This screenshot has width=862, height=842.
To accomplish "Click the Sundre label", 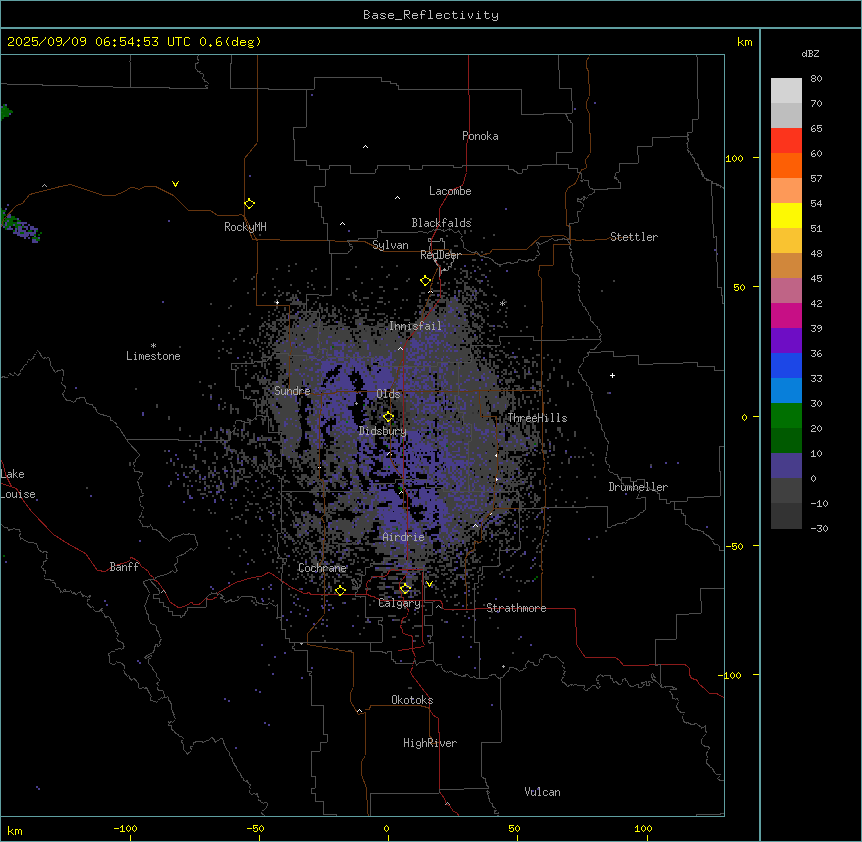I will (x=292, y=391).
